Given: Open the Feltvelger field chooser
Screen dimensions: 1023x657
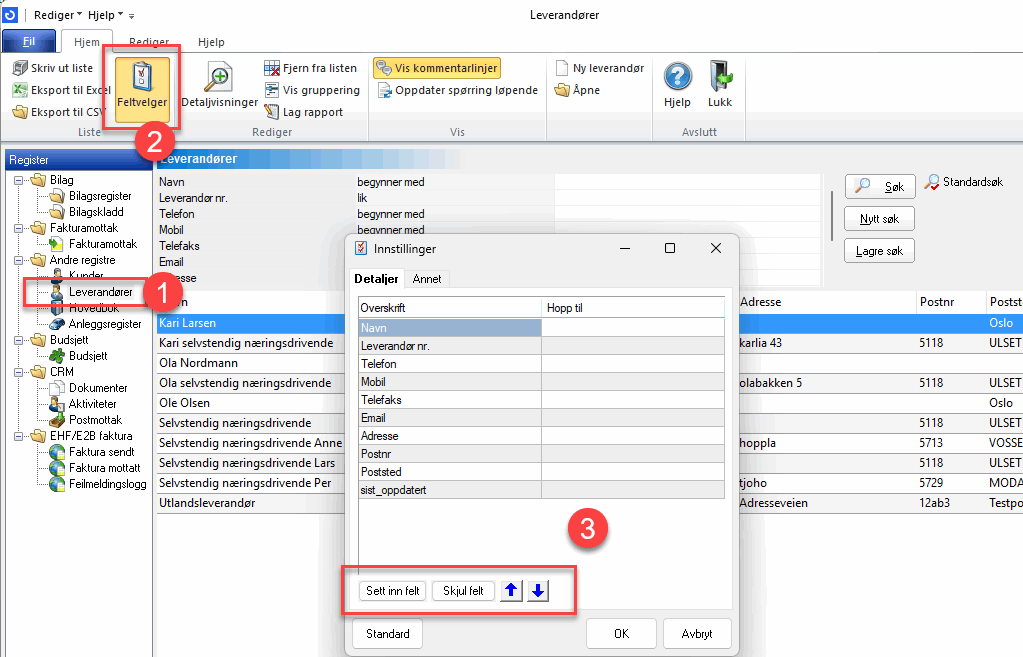Looking at the screenshot, I should click(x=141, y=88).
